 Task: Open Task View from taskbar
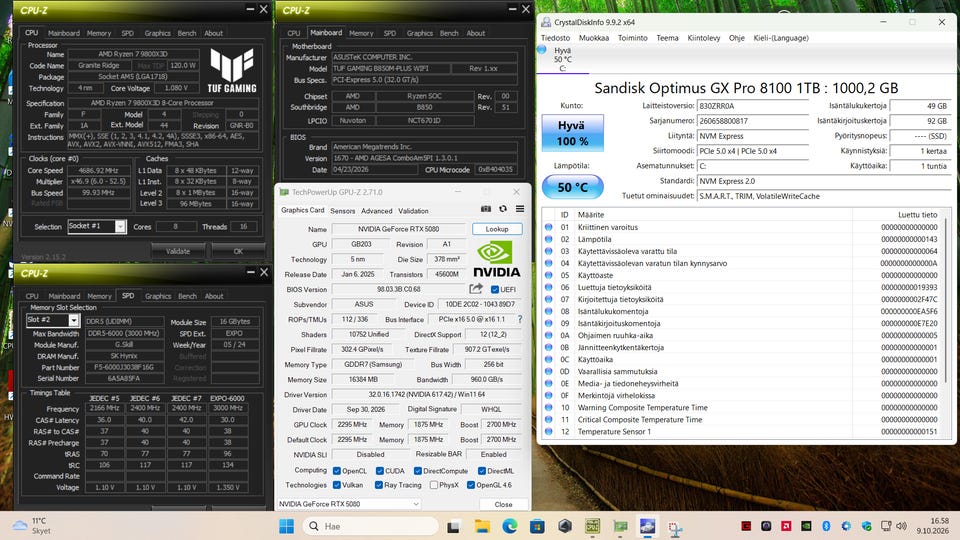click(453, 527)
